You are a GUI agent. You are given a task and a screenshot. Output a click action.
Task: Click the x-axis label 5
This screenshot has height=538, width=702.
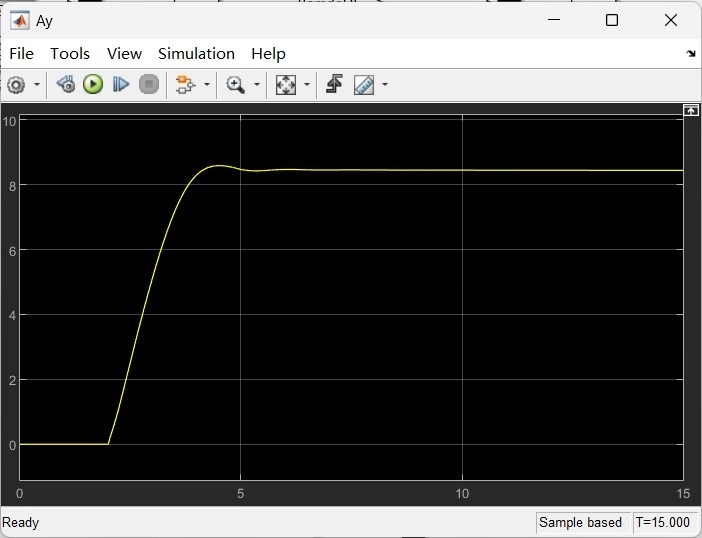click(x=240, y=493)
